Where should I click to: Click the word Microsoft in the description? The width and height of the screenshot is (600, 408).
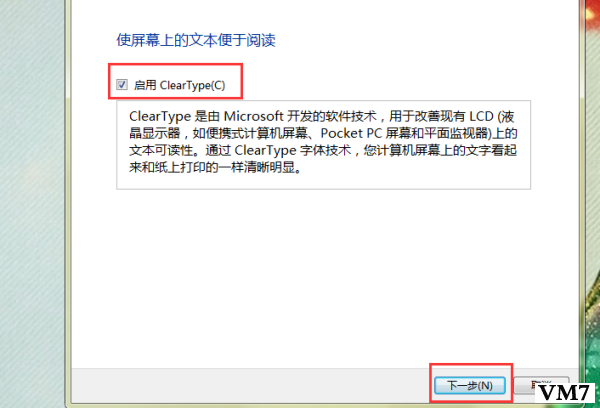point(253,116)
